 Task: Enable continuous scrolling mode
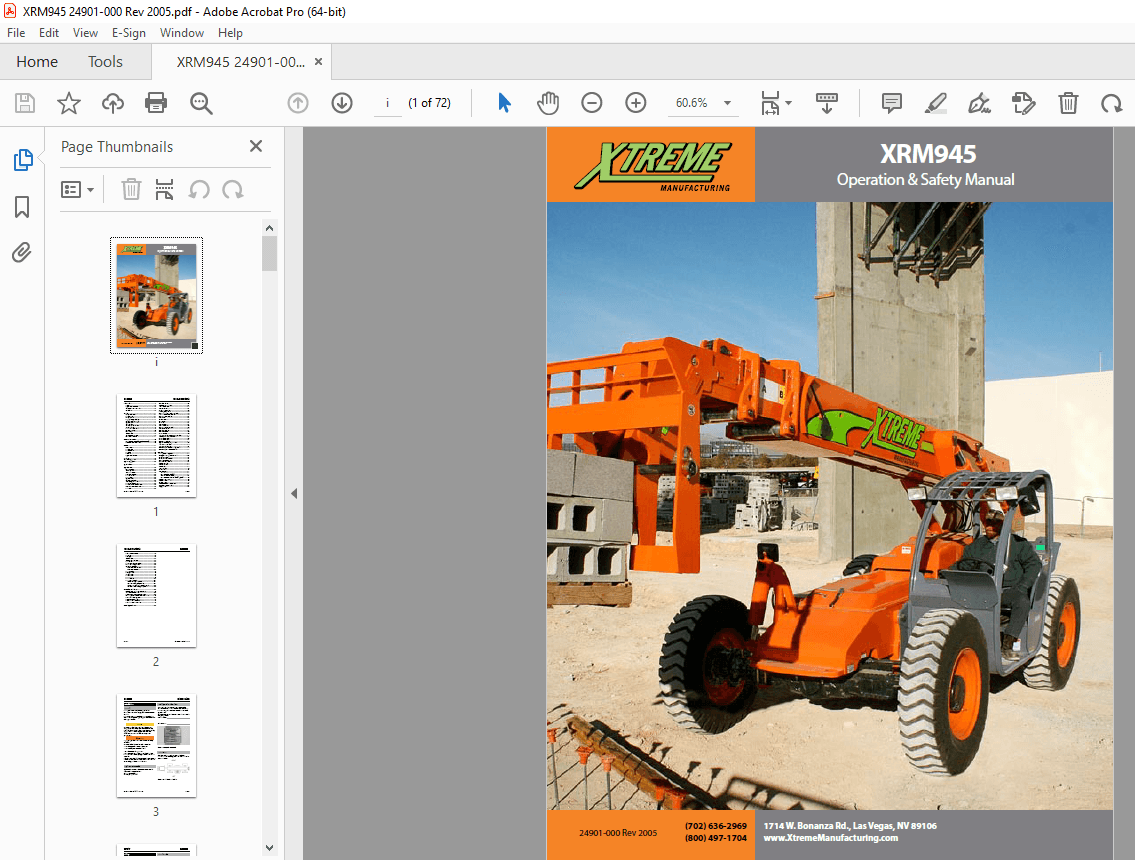(826, 103)
